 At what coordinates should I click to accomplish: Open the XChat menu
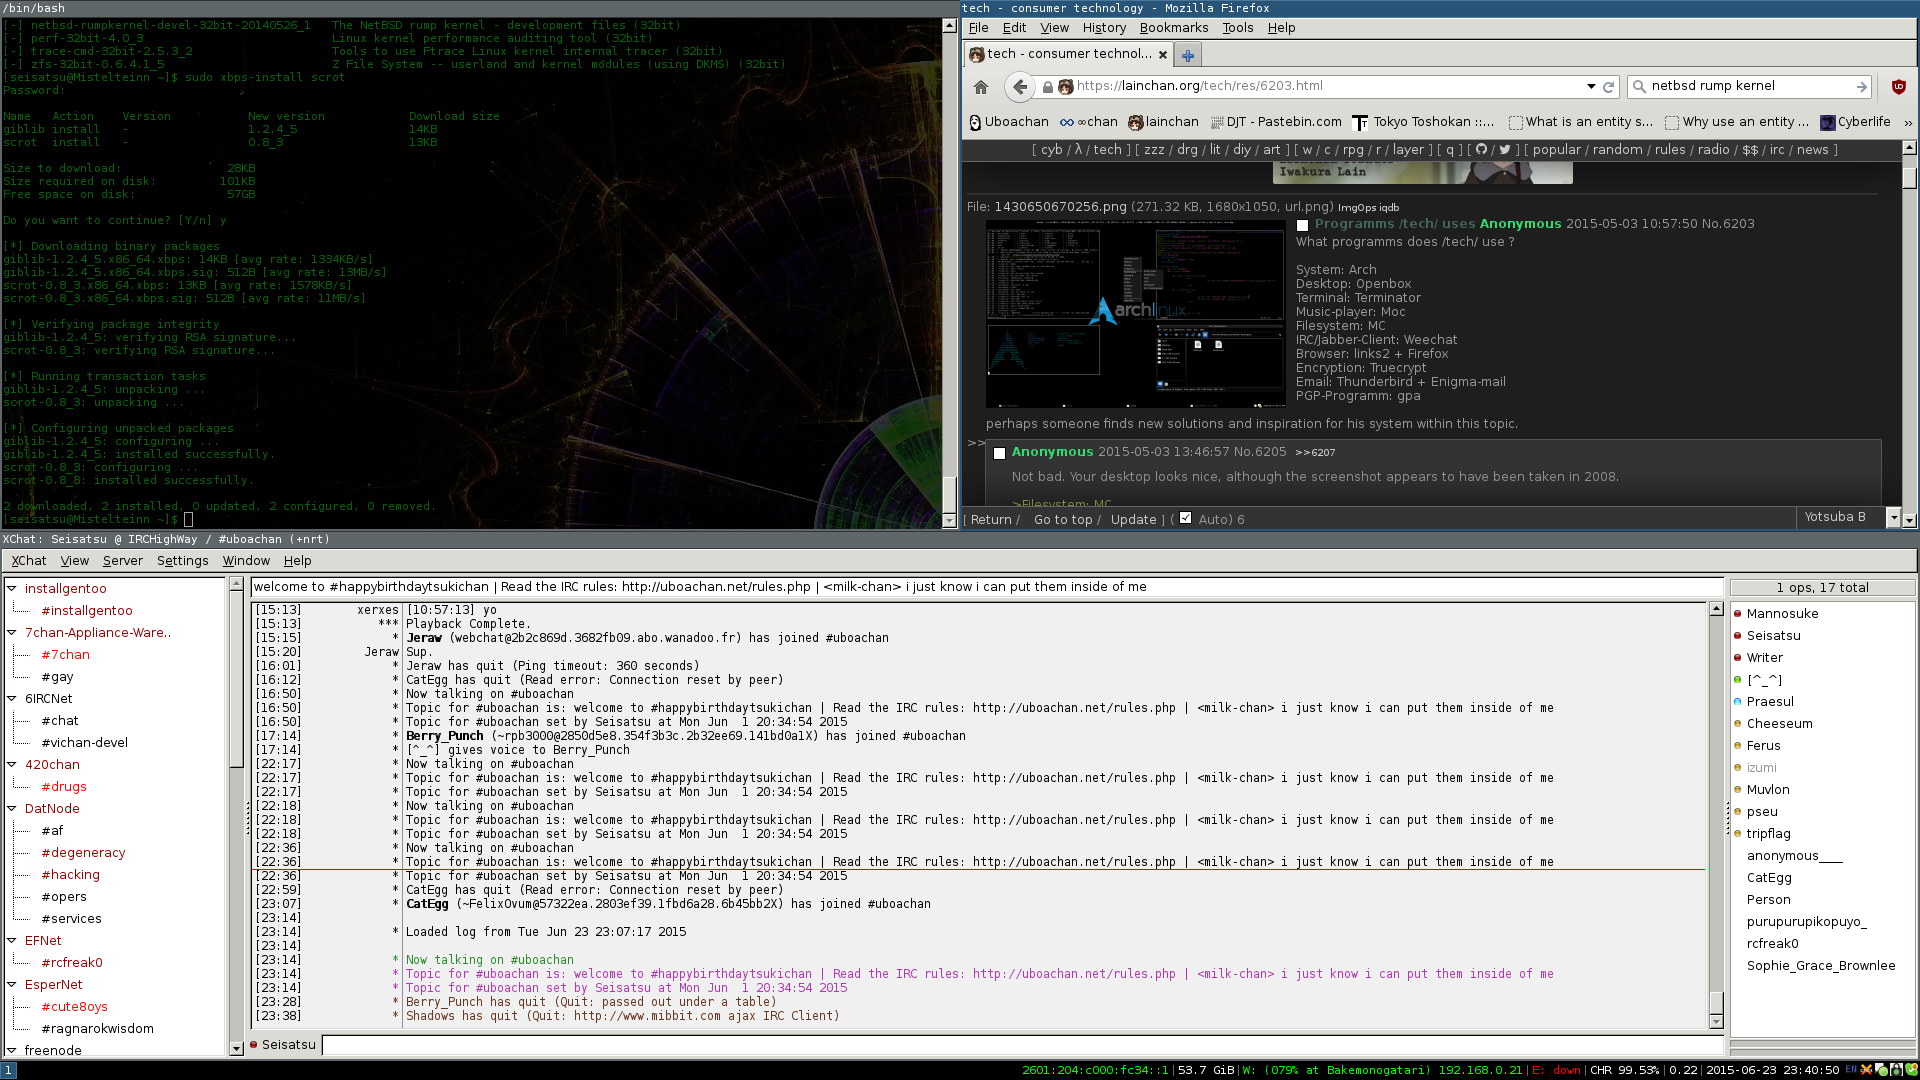(x=29, y=561)
